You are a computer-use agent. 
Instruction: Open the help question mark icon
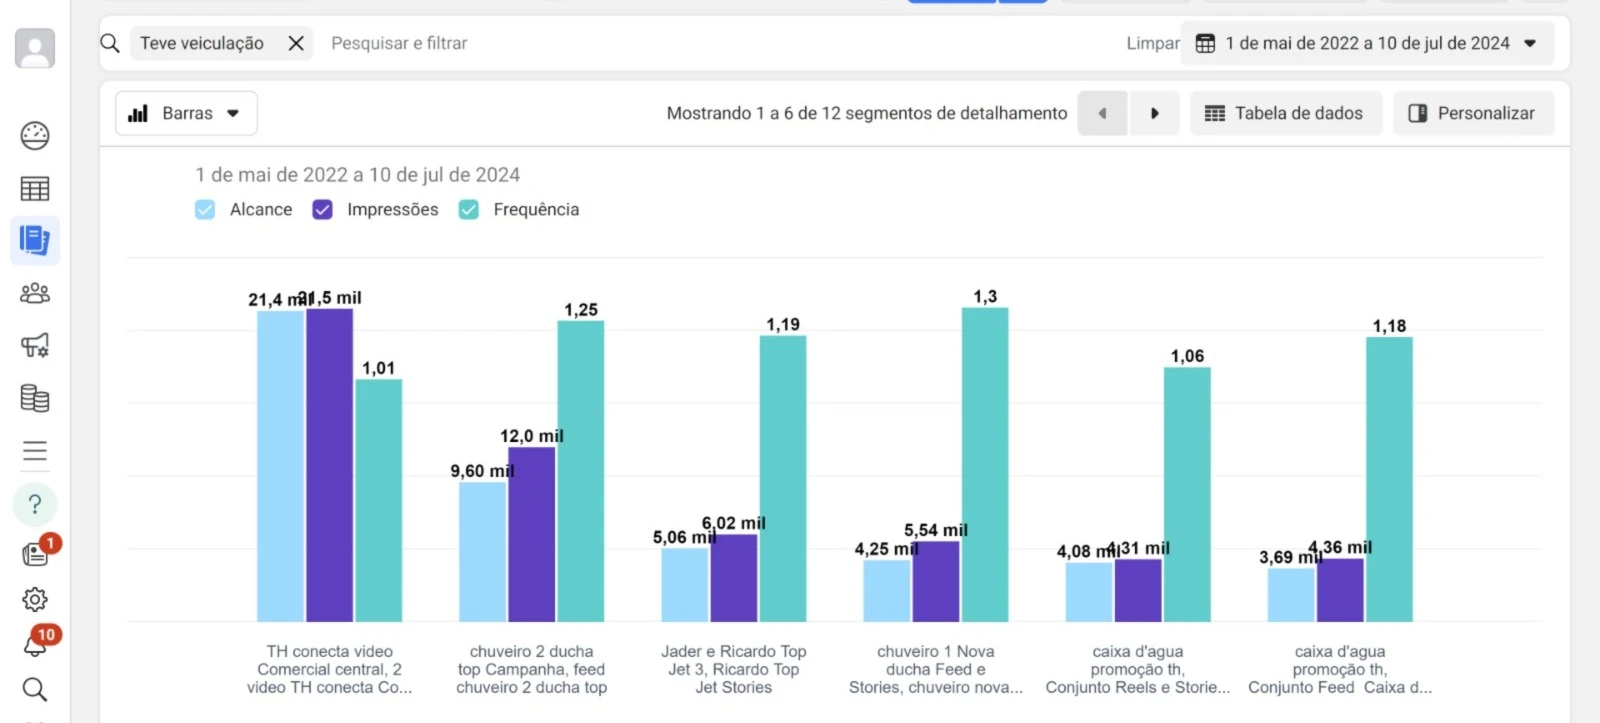coord(35,504)
